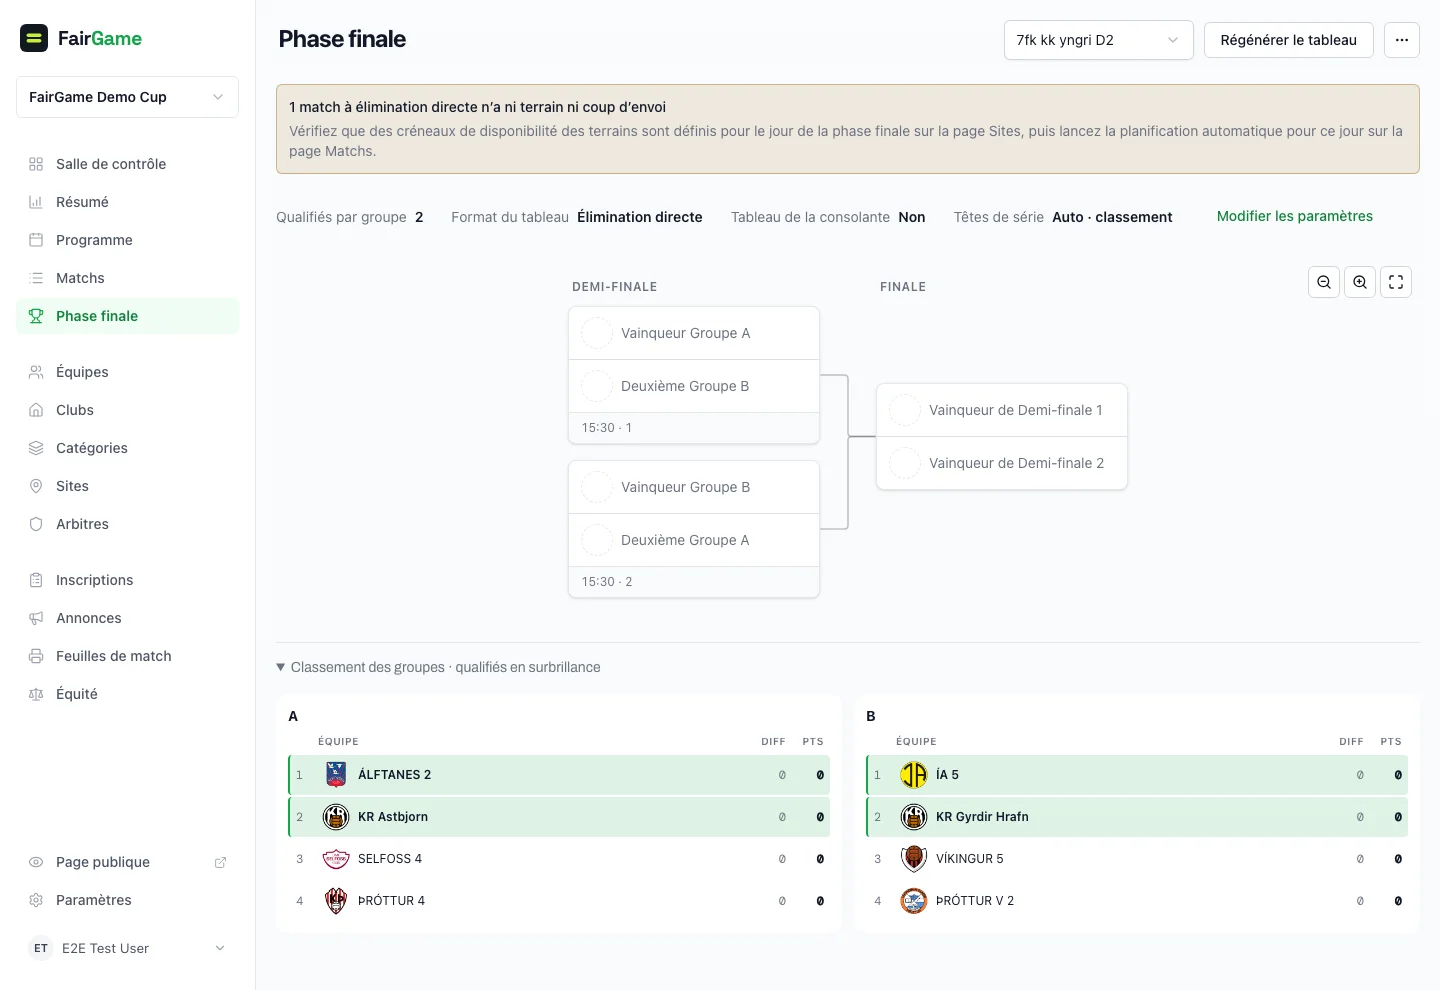Click the trophy icon for Phase finale
Screen dimensions: 1440x990
(36, 316)
